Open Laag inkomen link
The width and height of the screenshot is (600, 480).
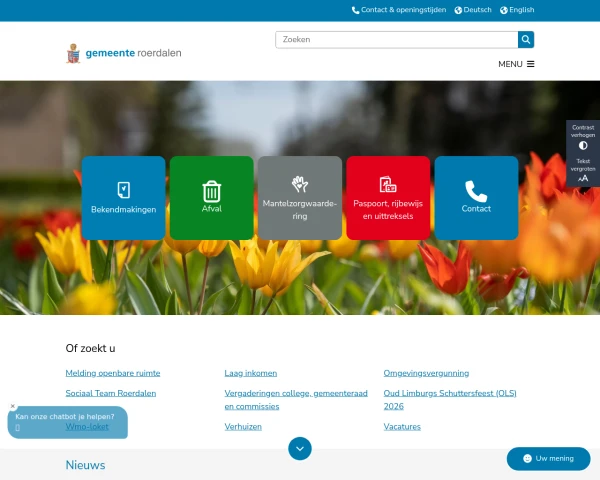[x=251, y=373]
